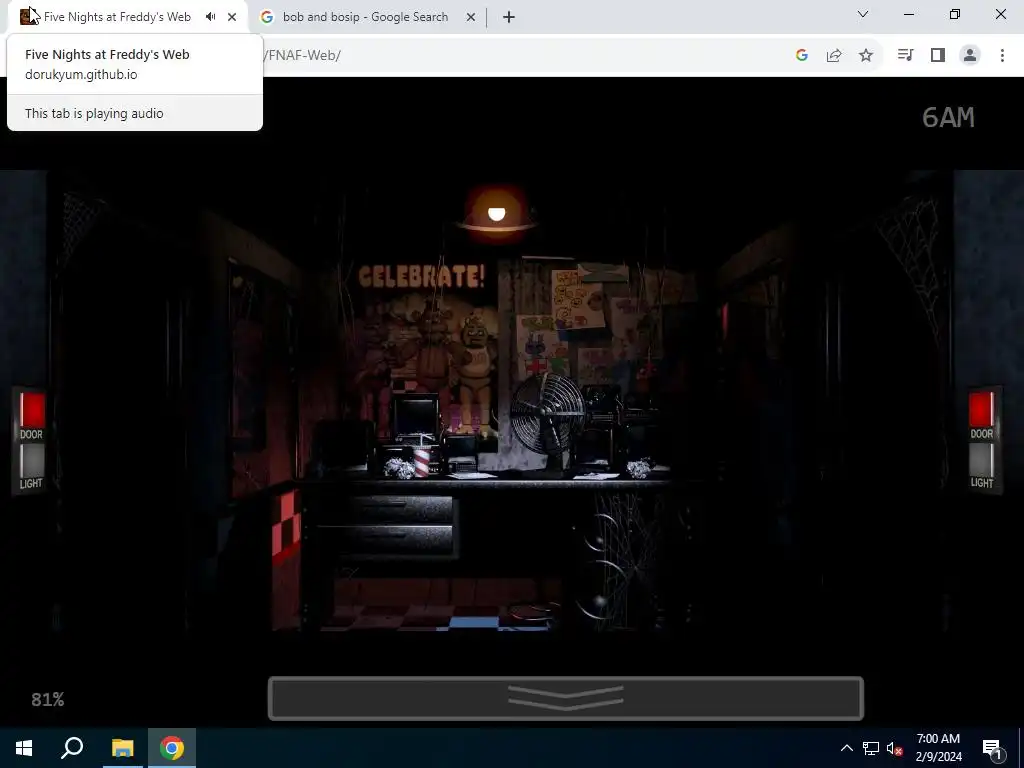Bookmark this page with star icon
Viewport: 1024px width, 768px height.
point(866,56)
